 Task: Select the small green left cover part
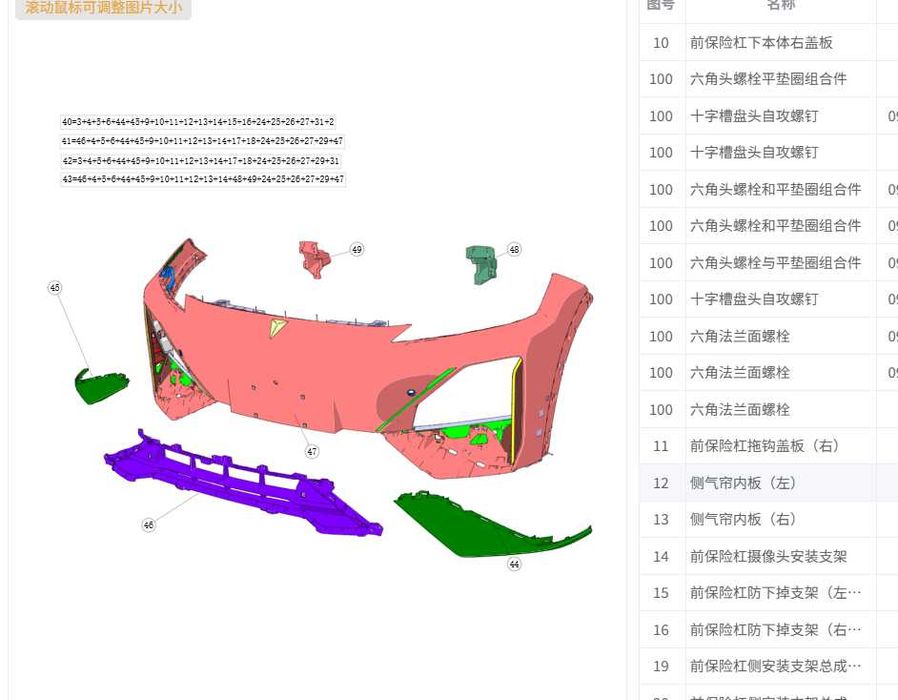coord(101,386)
